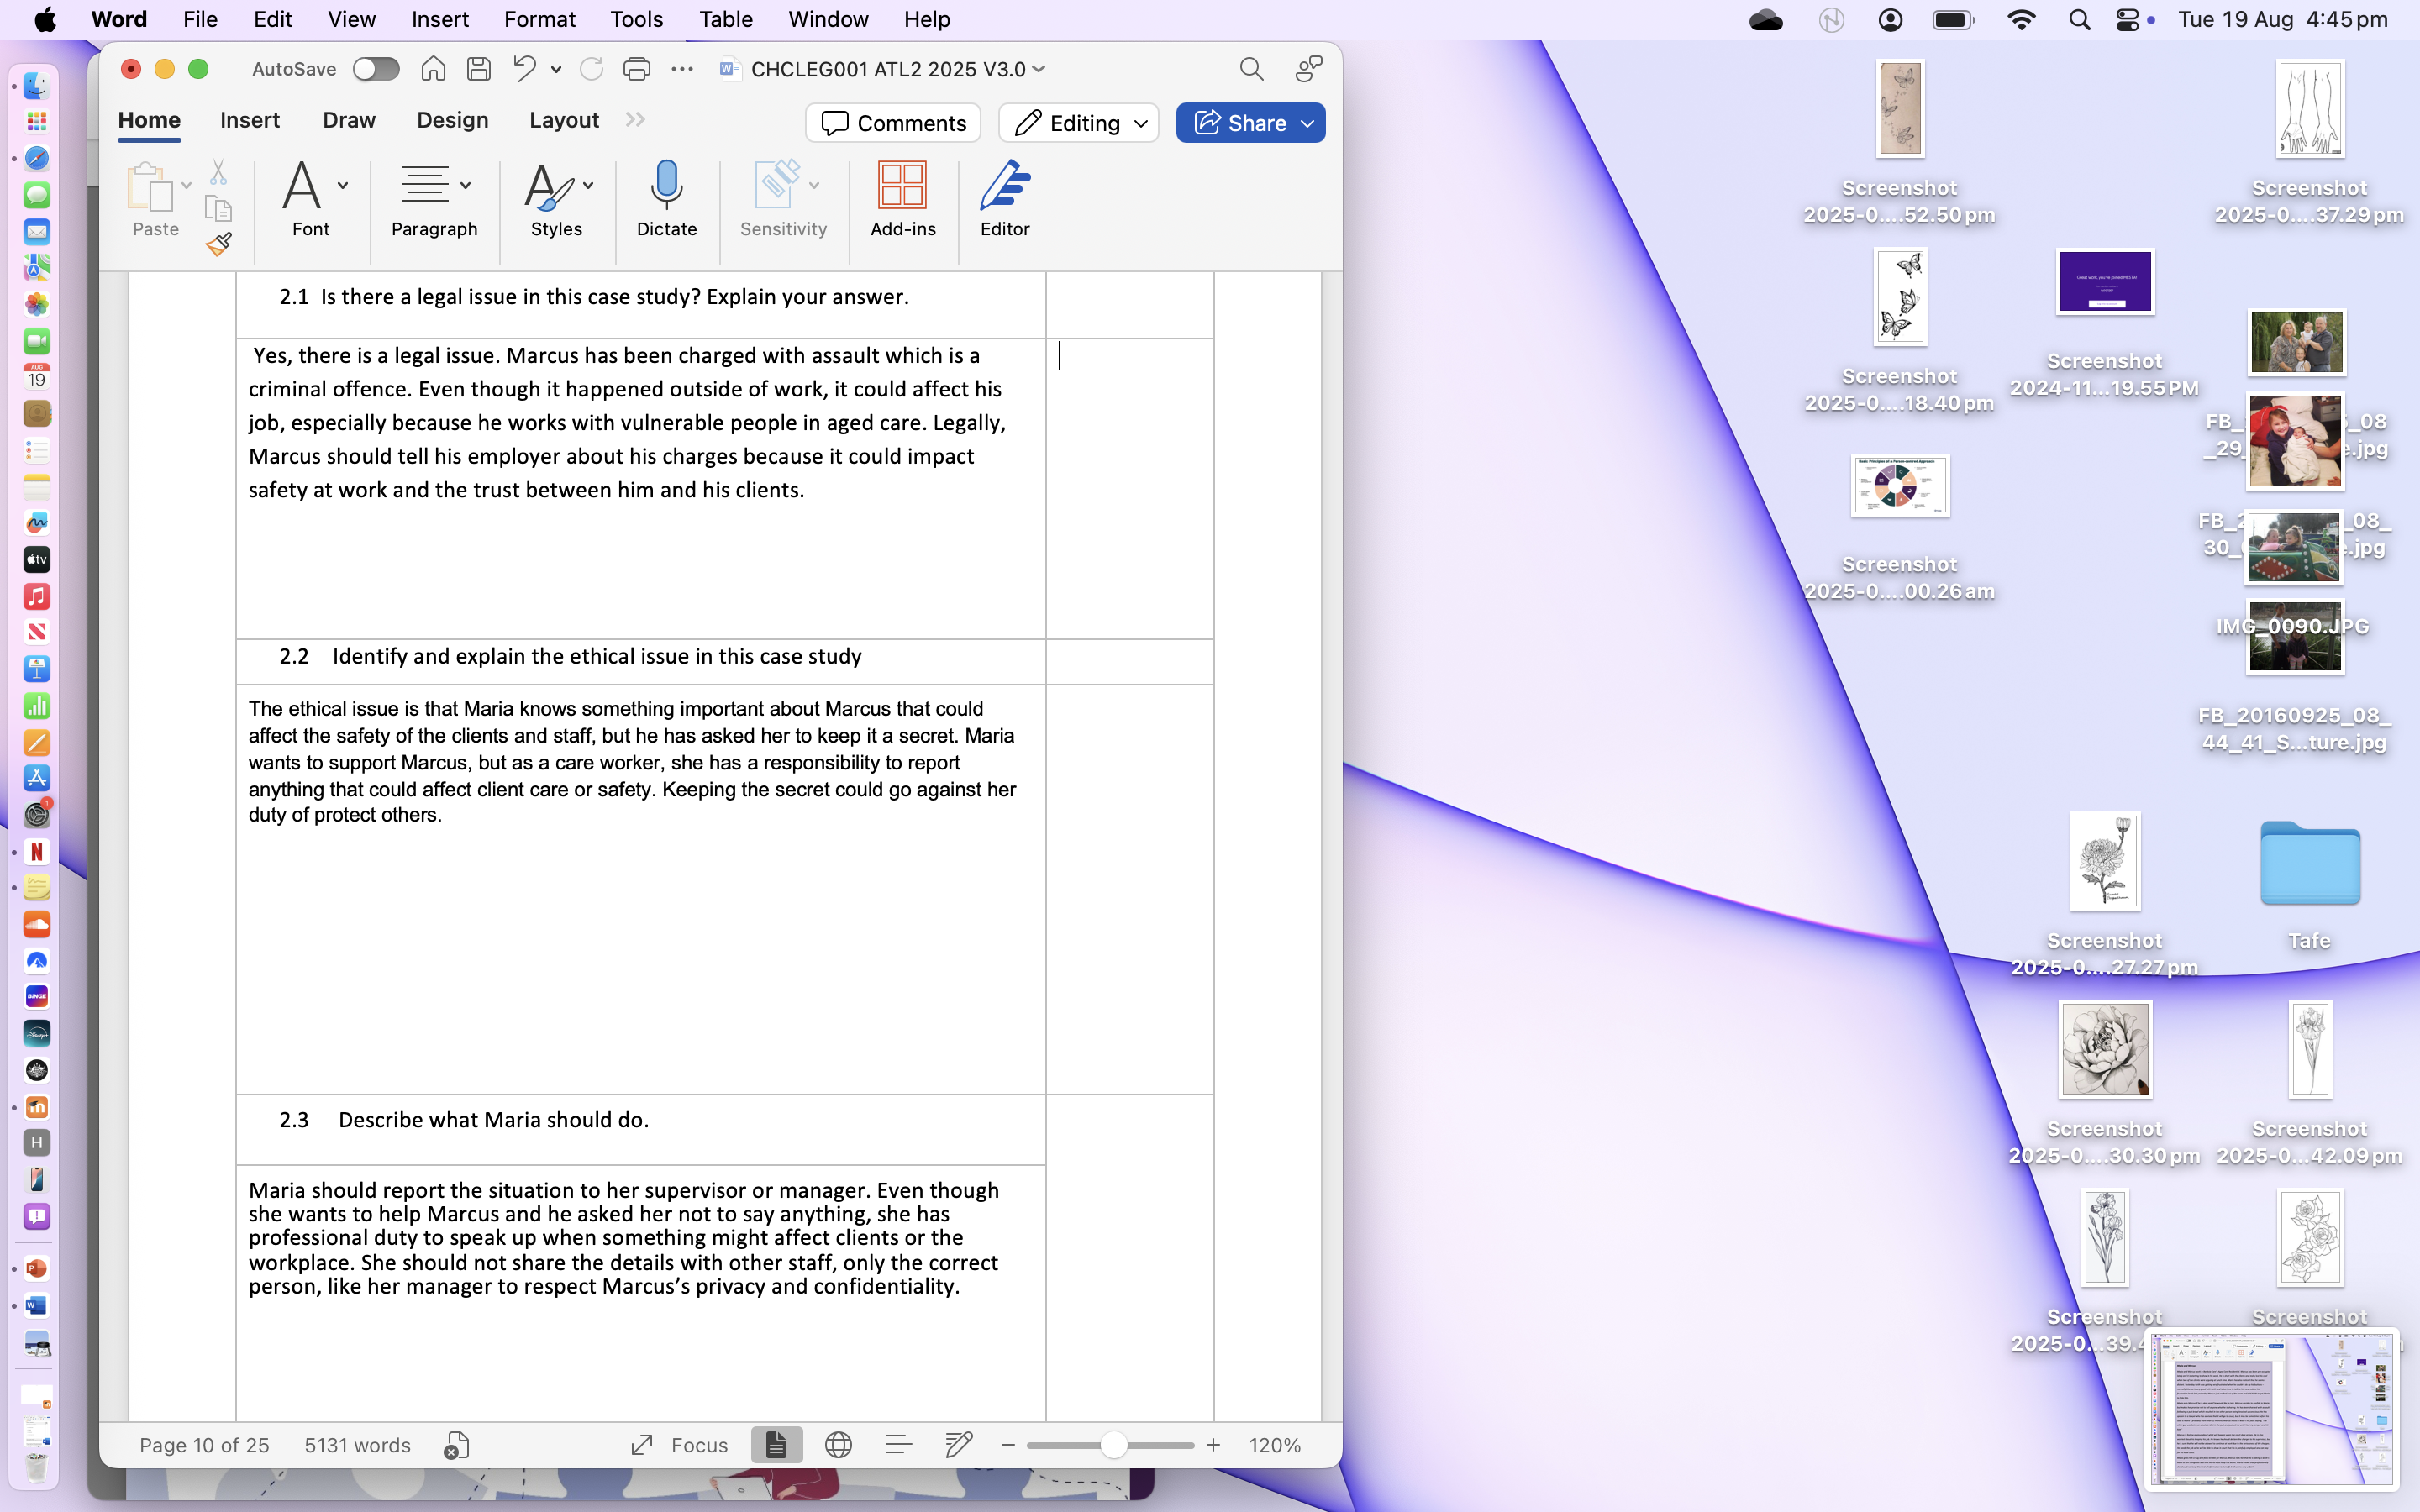This screenshot has height=1512, width=2420.
Task: Open the Add-ins gallery
Action: [x=903, y=200]
